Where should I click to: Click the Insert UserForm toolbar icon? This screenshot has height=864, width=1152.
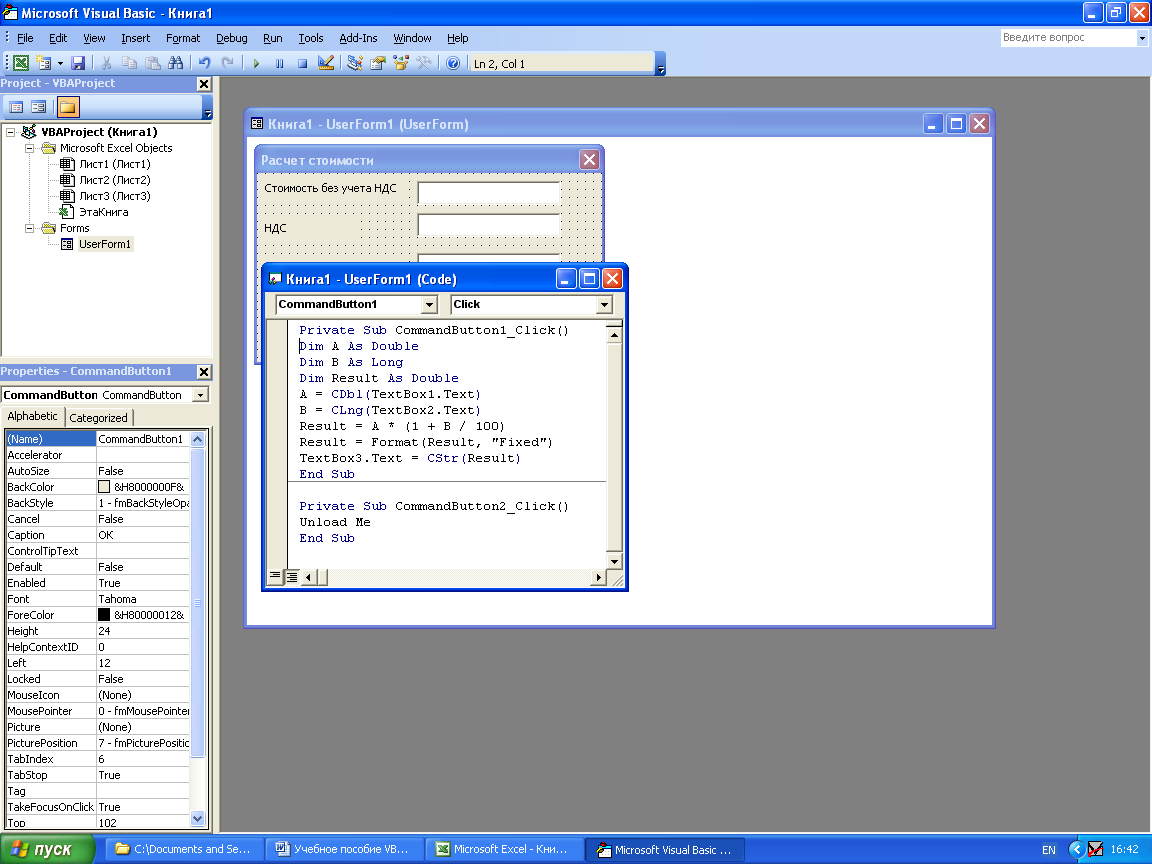tap(43, 64)
